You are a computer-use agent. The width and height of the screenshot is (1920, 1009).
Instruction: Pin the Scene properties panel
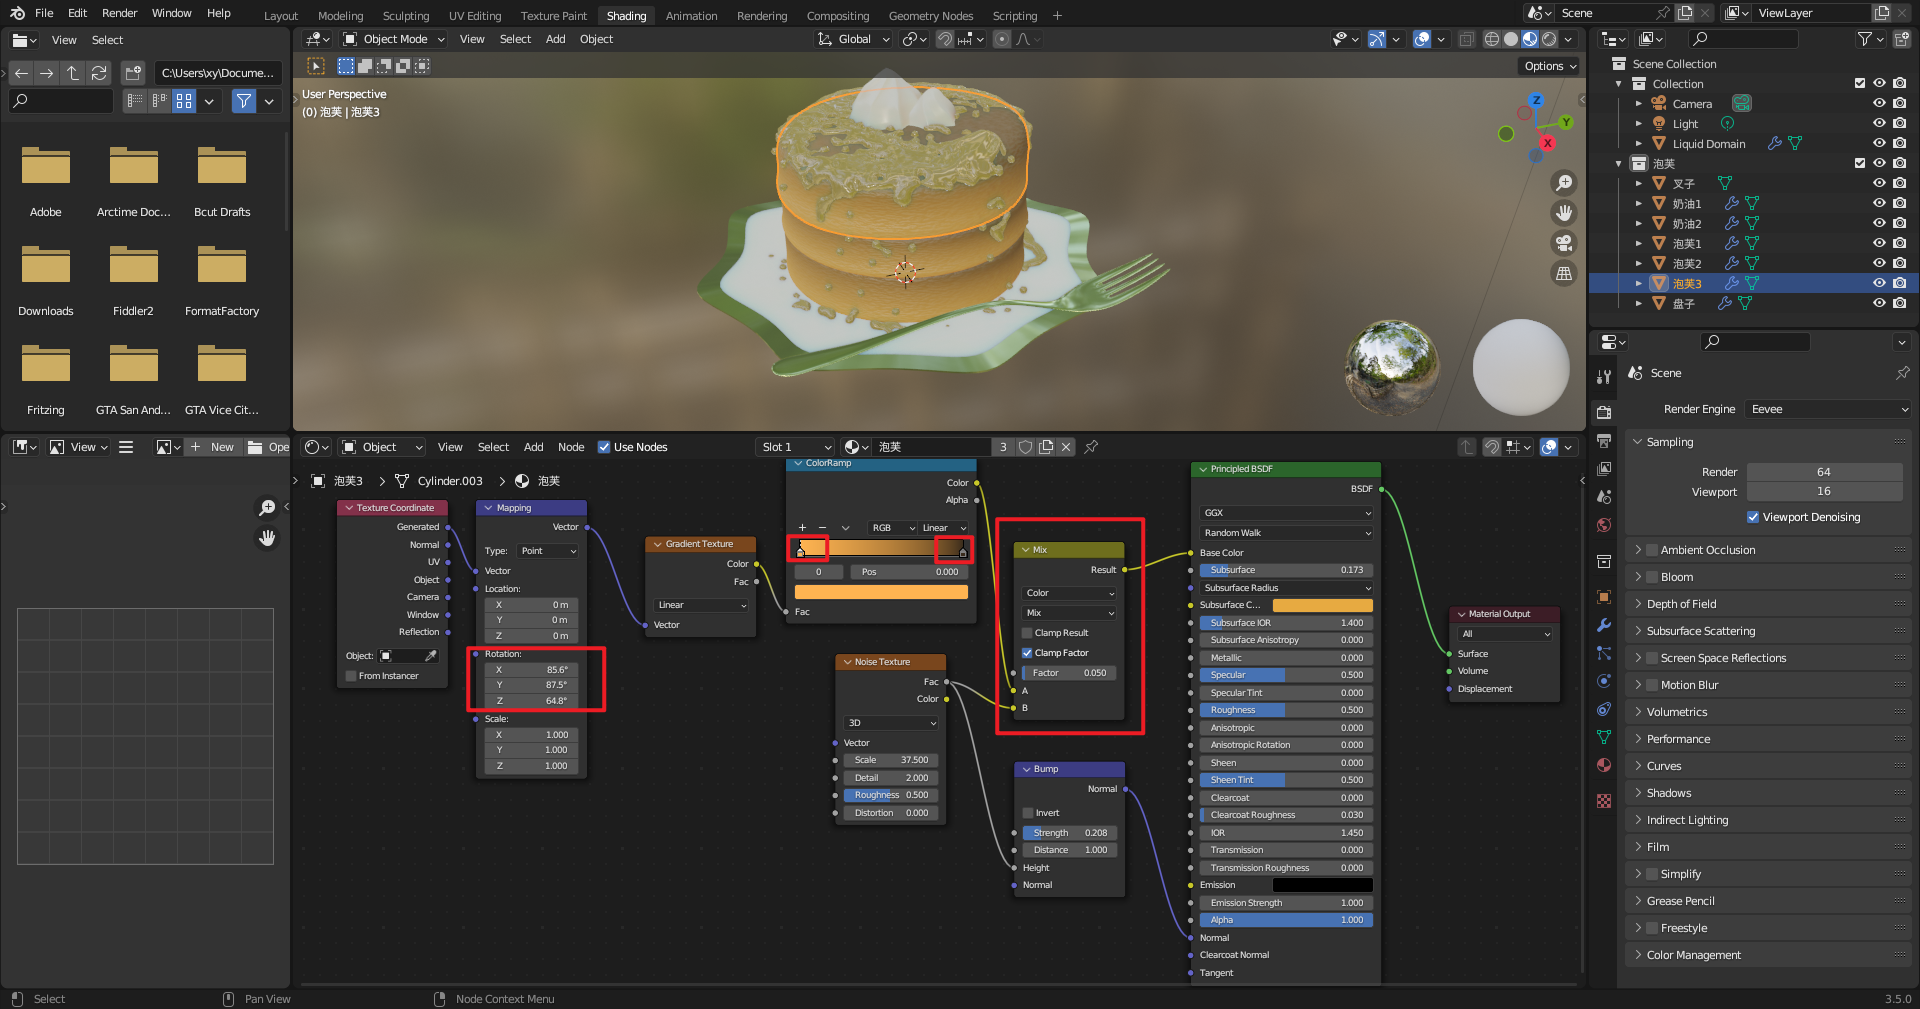point(1902,373)
